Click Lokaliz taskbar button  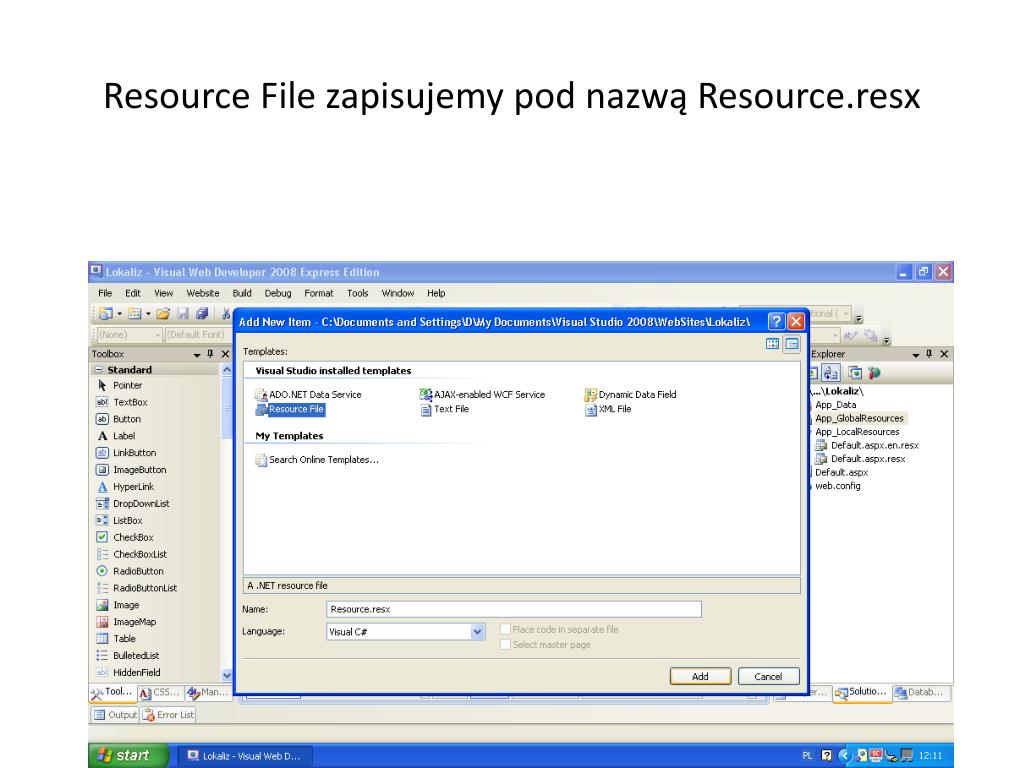coord(244,756)
